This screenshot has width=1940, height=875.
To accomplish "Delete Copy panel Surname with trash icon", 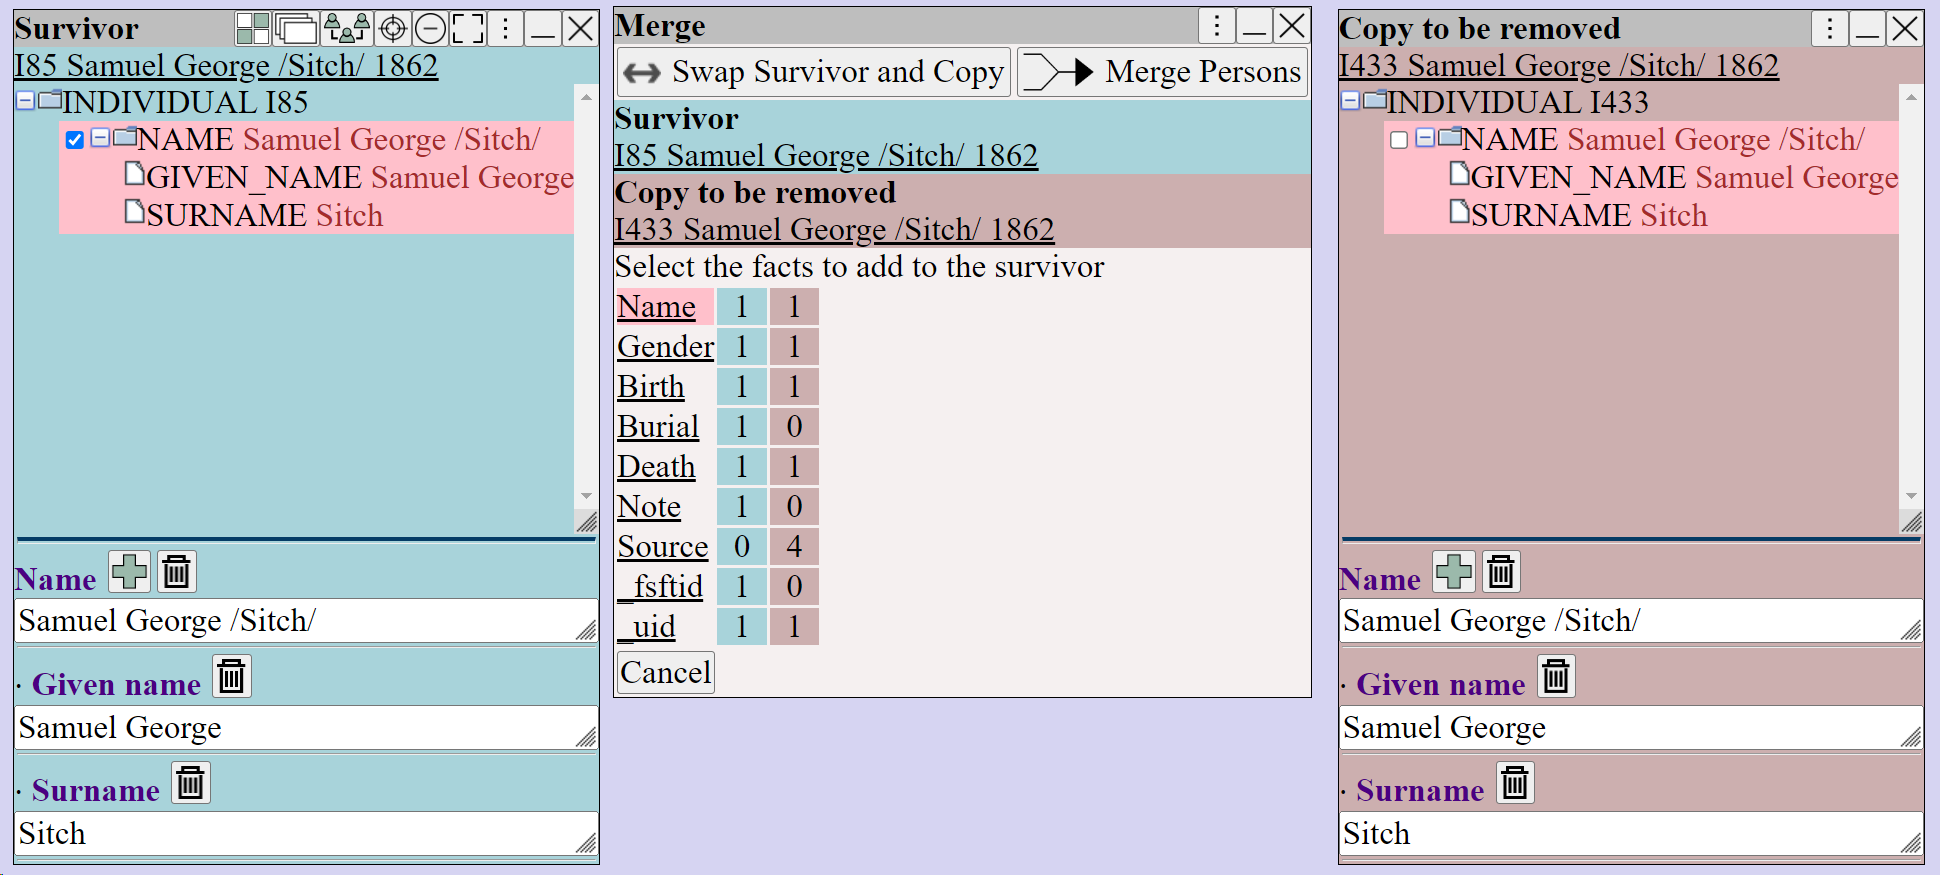I will coord(1515,783).
